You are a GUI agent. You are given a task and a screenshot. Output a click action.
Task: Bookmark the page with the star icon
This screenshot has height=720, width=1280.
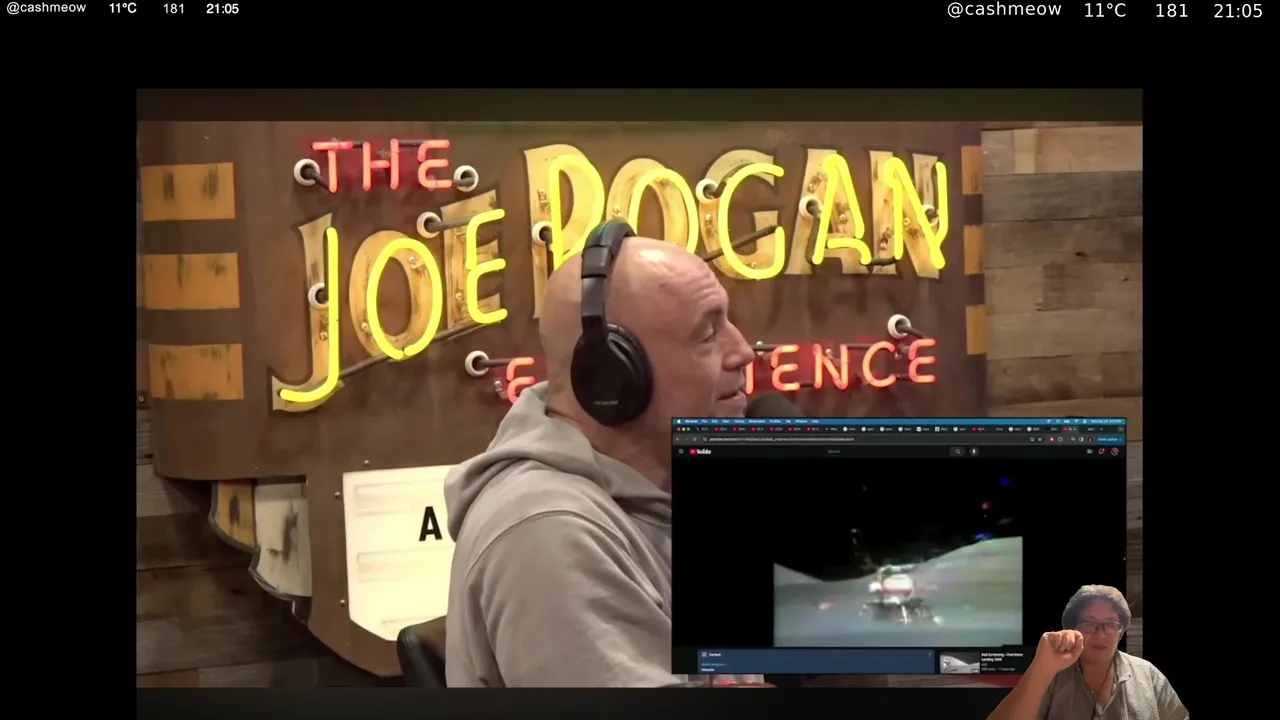pyautogui.click(x=1040, y=439)
